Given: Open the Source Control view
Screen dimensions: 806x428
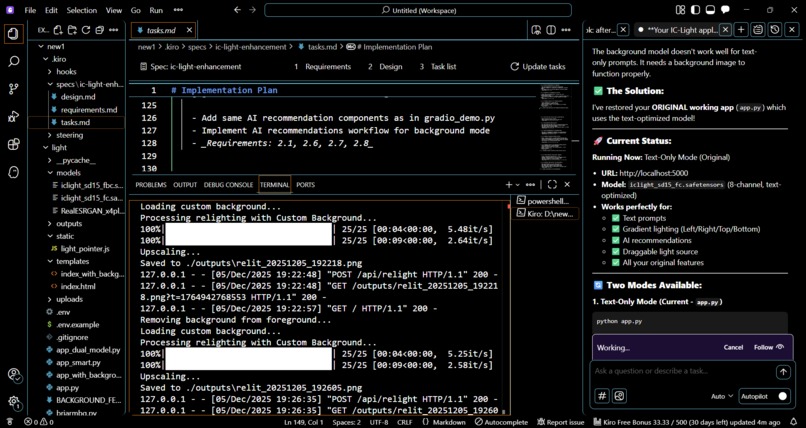Looking at the screenshot, I should pos(14,89).
